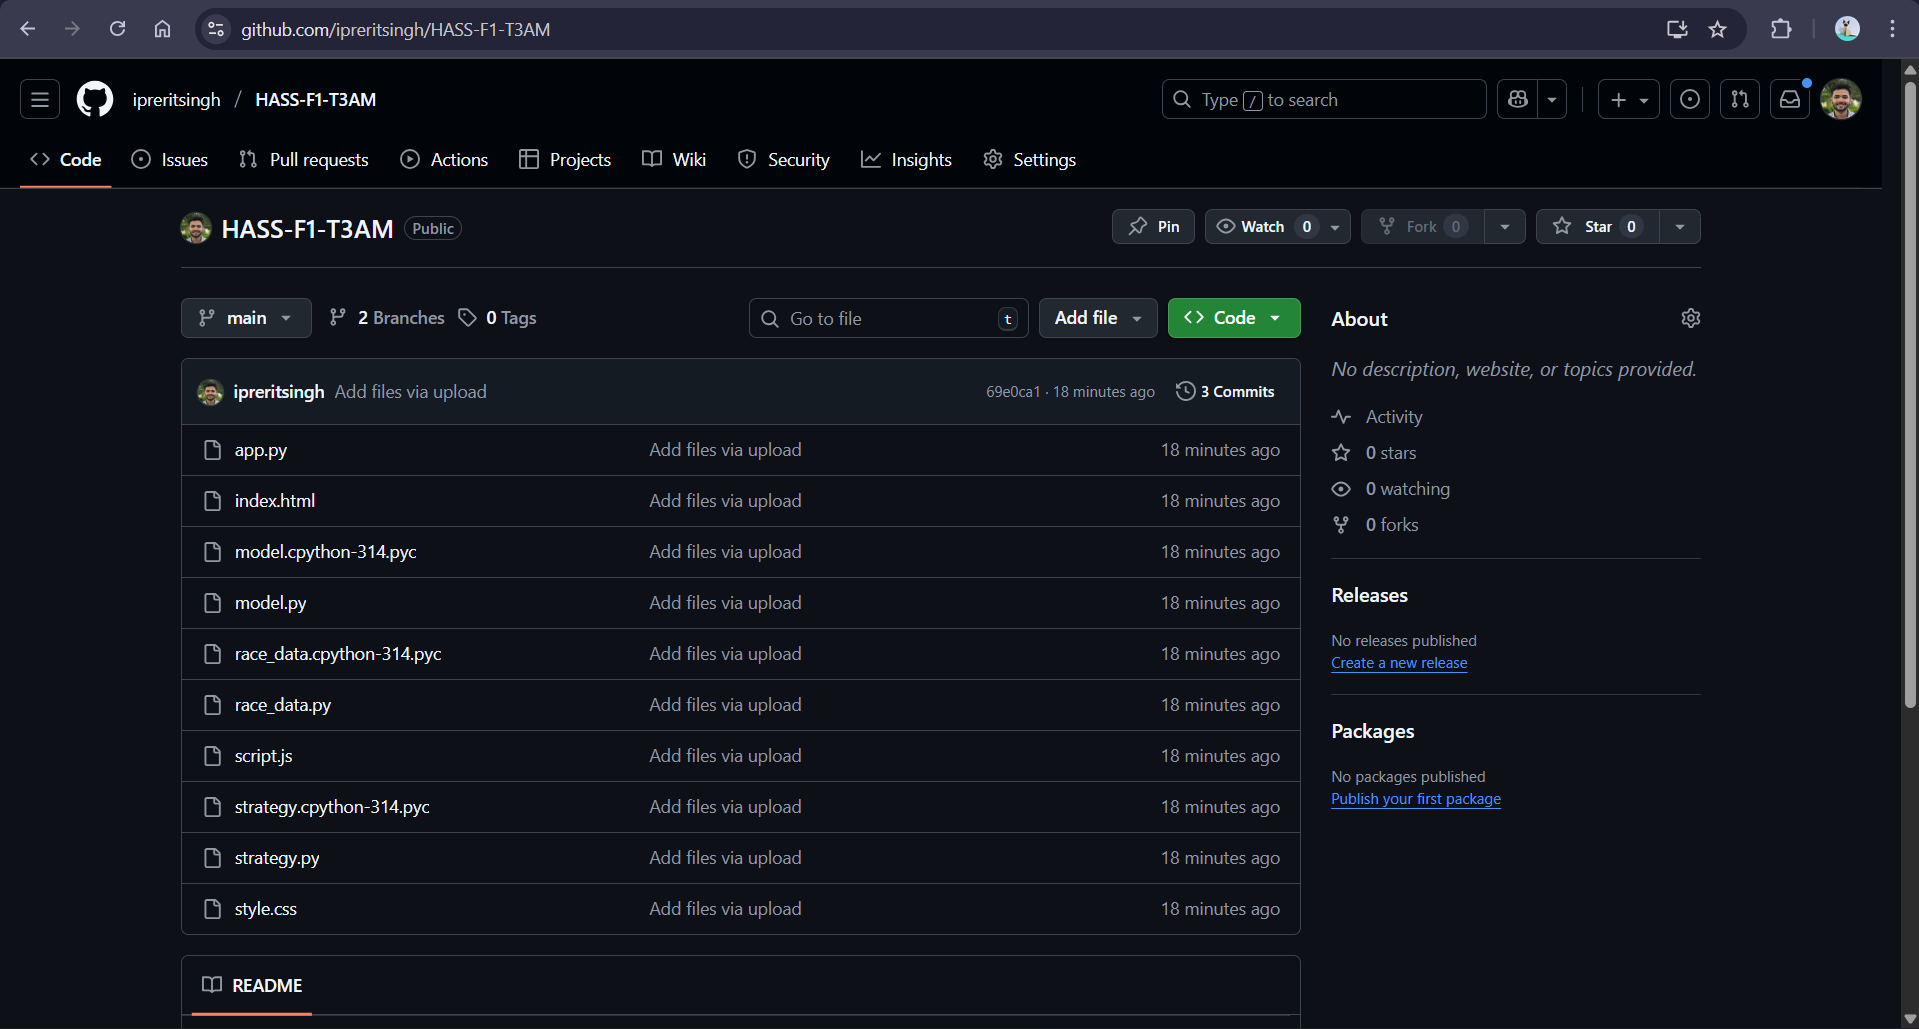This screenshot has height=1029, width=1919.
Task: Open the Chrome three-dot menu
Action: tap(1892, 29)
